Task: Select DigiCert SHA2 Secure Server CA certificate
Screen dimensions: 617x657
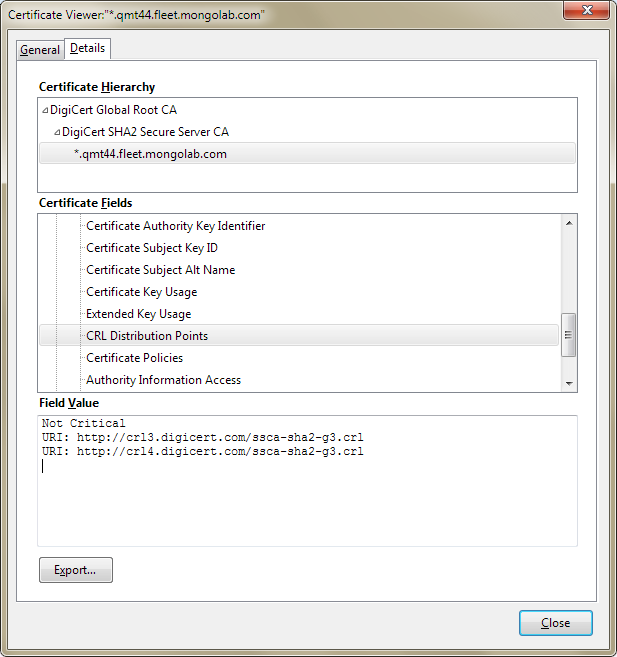Action: point(145,132)
